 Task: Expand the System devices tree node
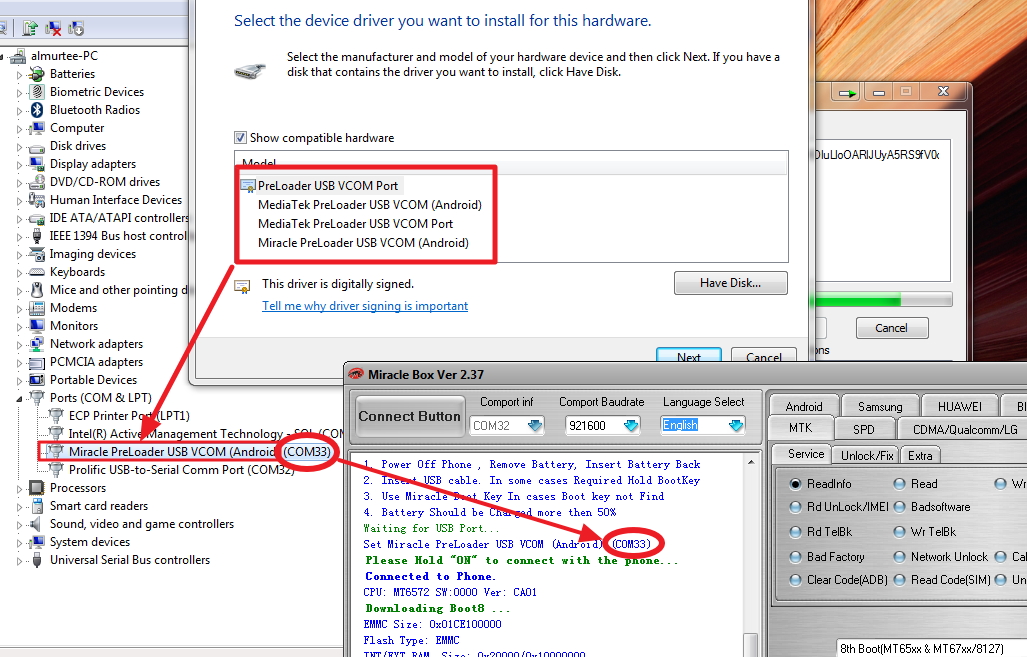pos(20,542)
